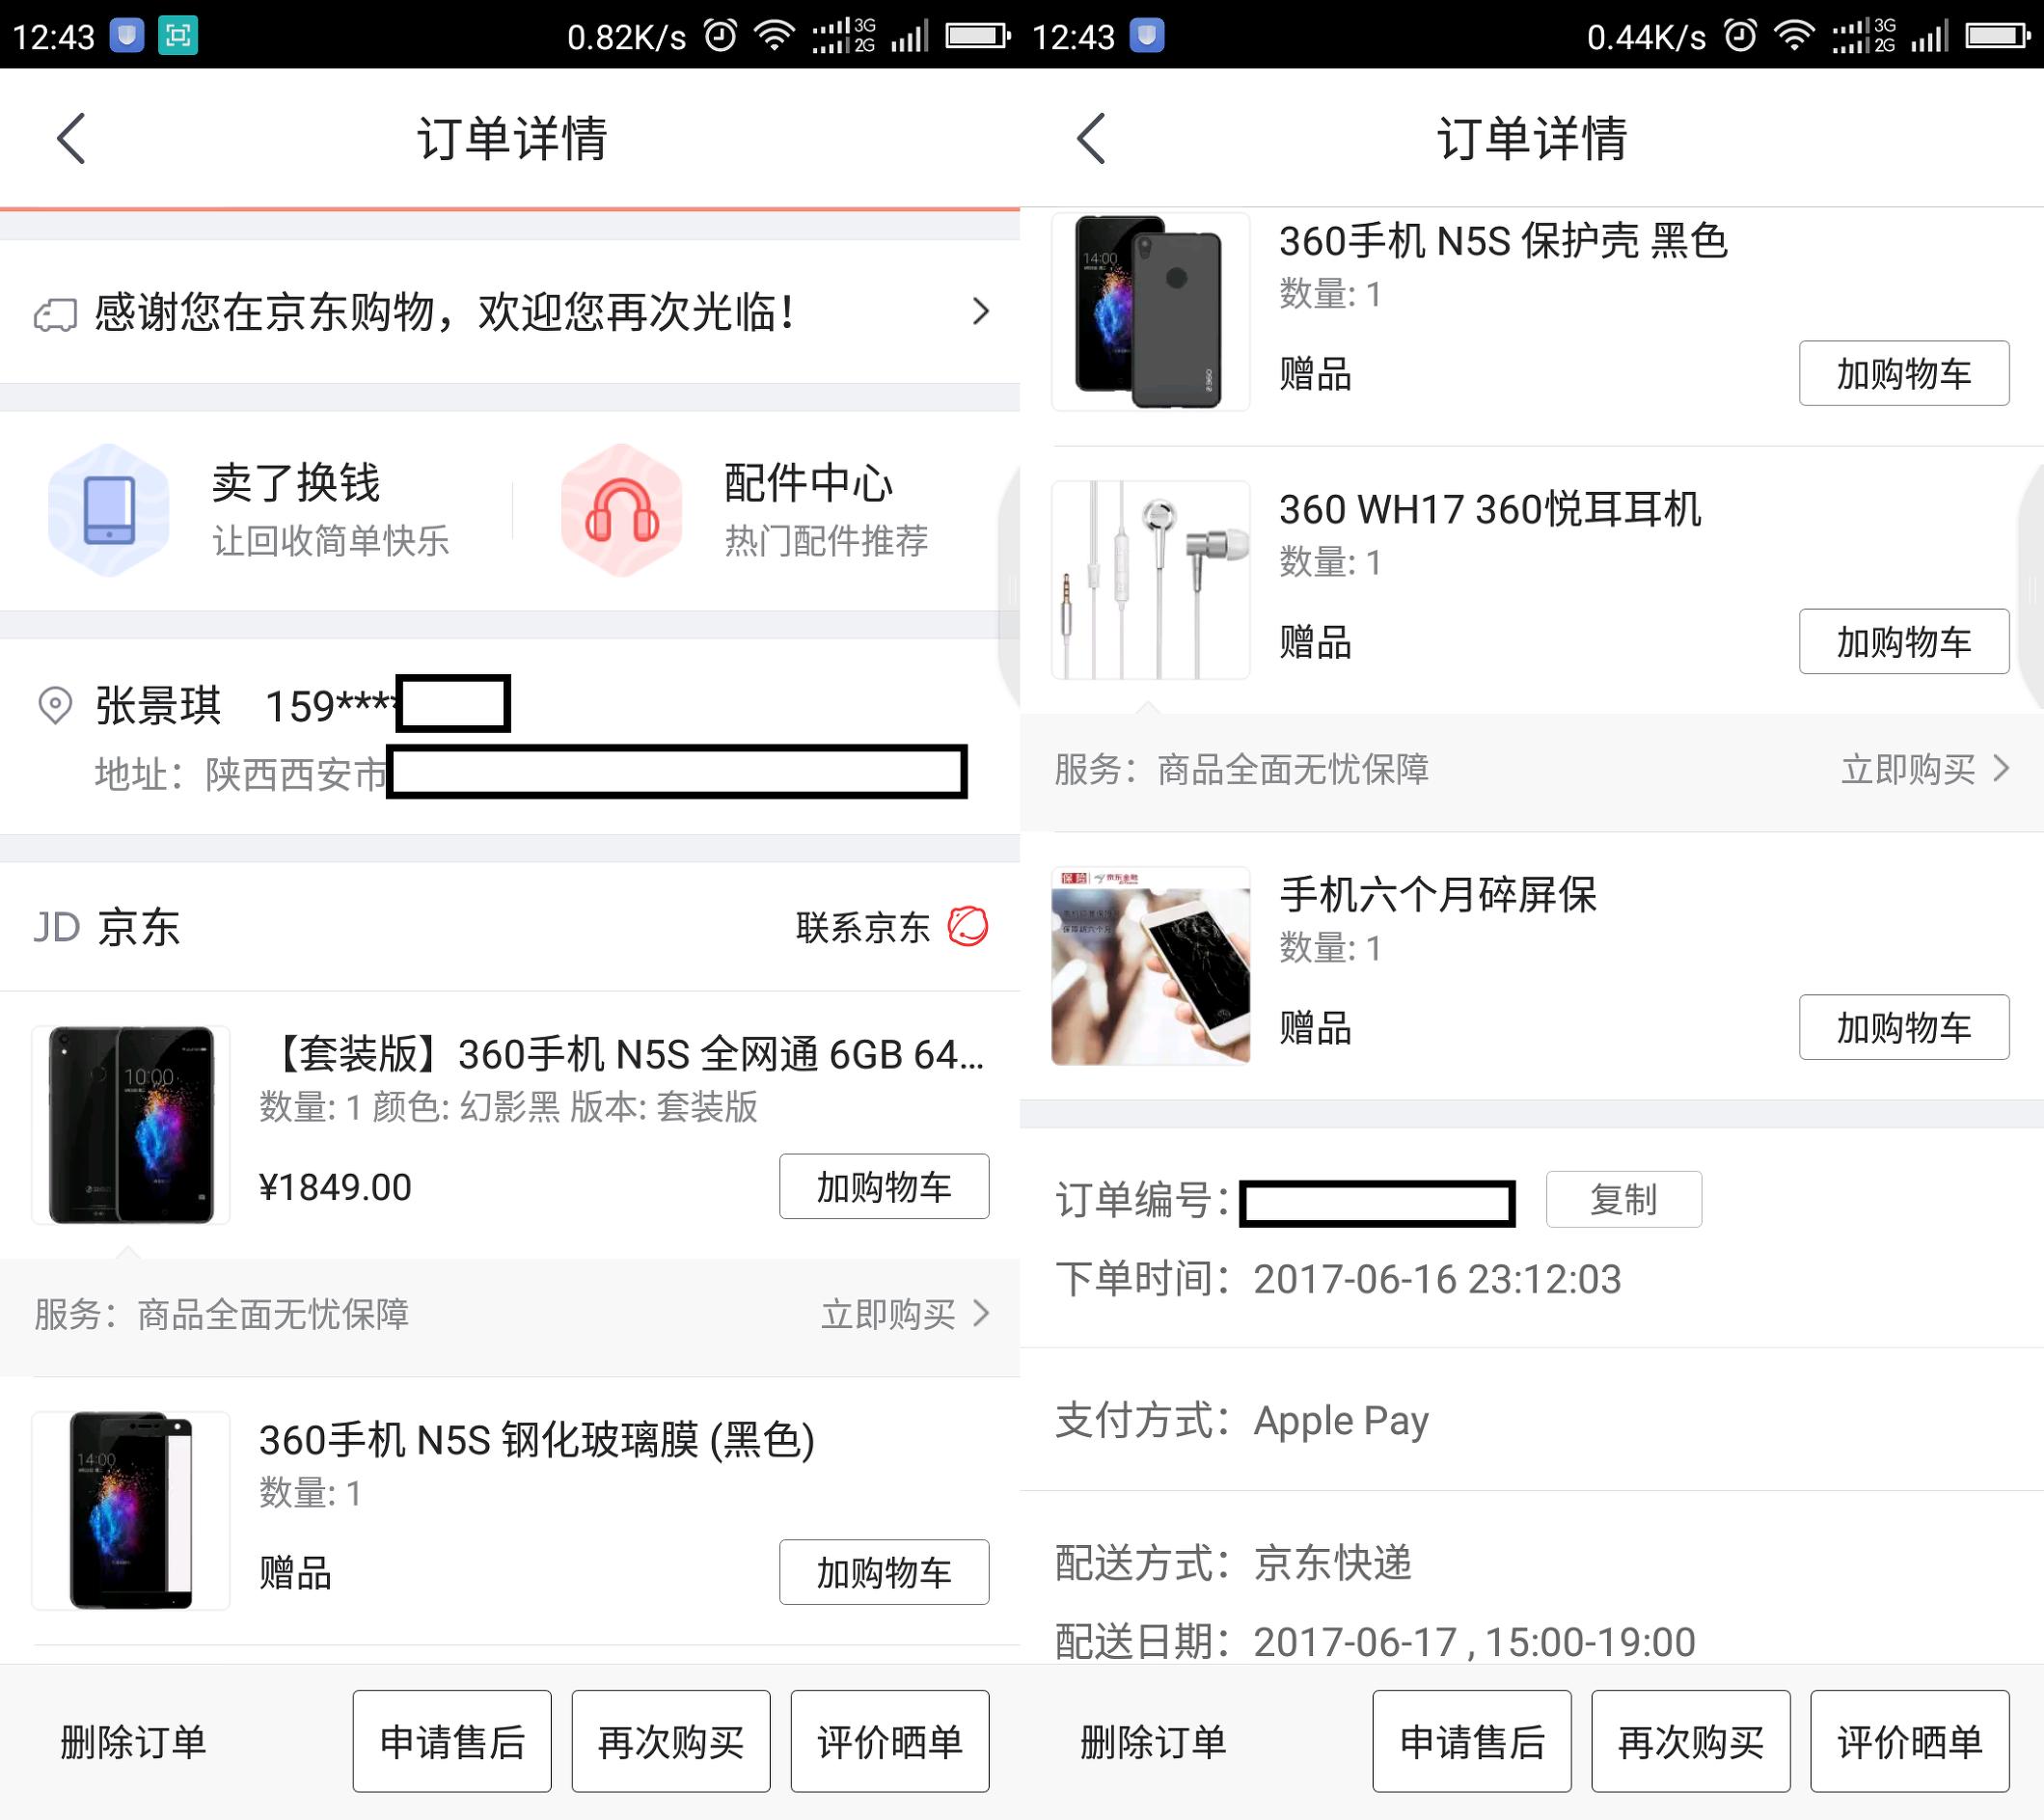Tap the delivery truck icon in the thanks banner
Screen dimensions: 2044x1820
pyautogui.click(x=57, y=312)
